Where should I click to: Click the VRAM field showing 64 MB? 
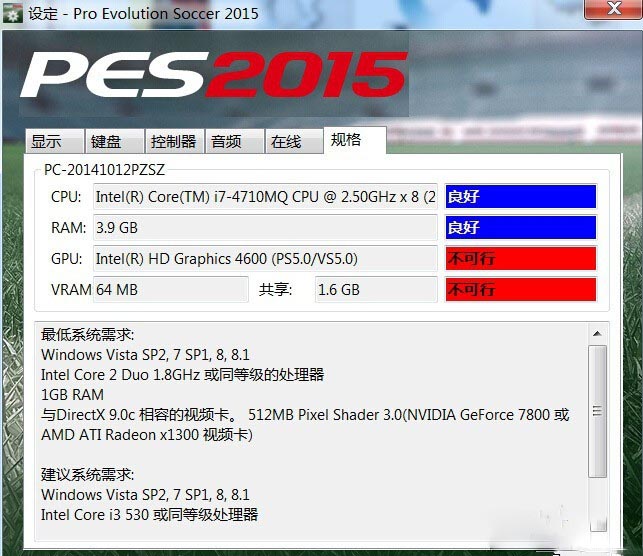click(171, 289)
